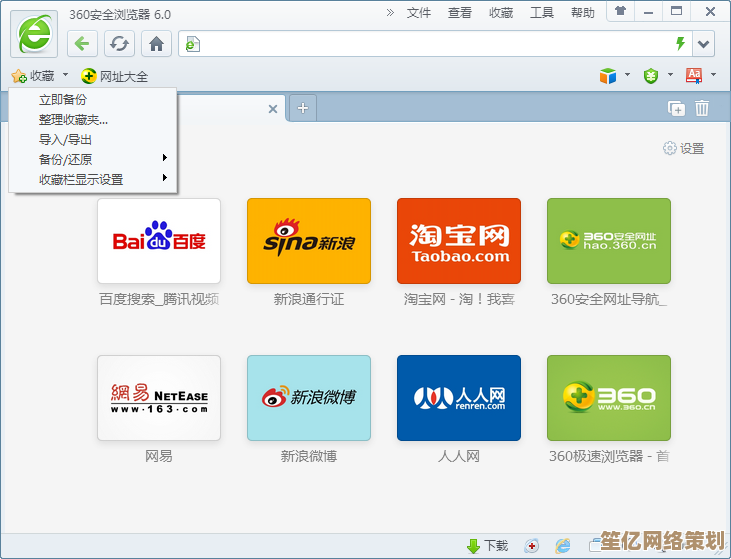
Task: Select 立即备份 from favorites menu
Action: pos(63,100)
